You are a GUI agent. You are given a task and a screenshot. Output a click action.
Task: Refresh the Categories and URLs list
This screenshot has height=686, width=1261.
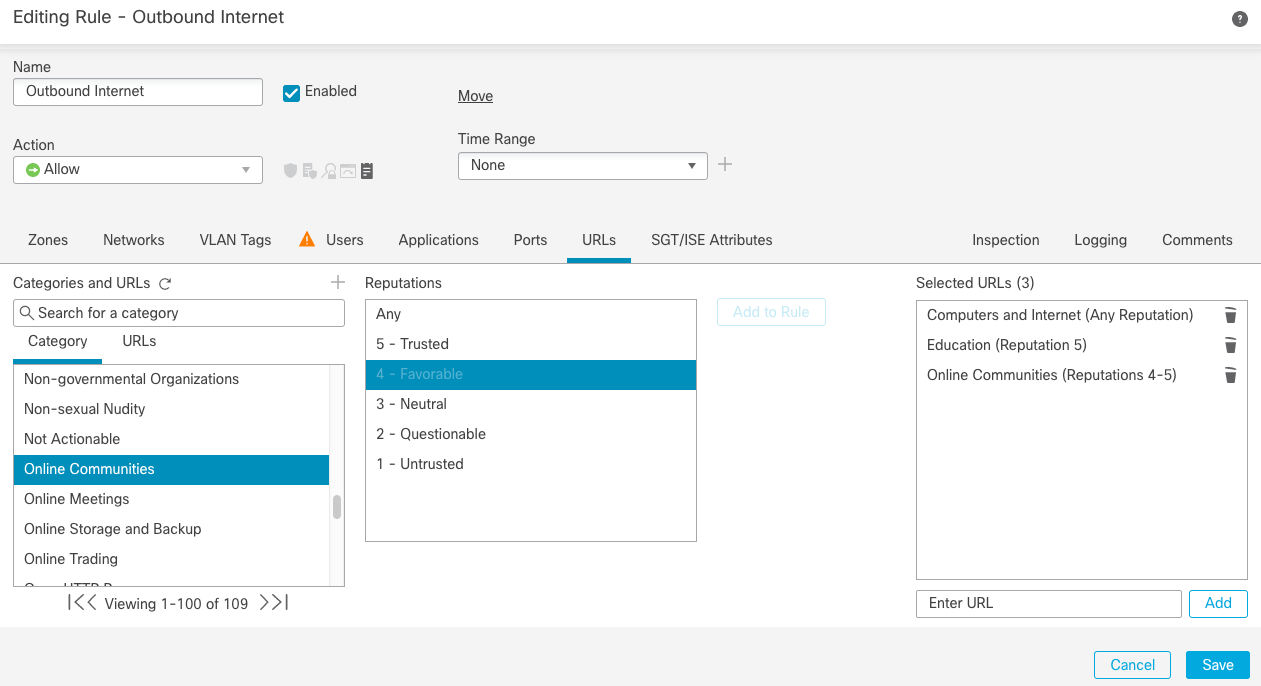(166, 284)
